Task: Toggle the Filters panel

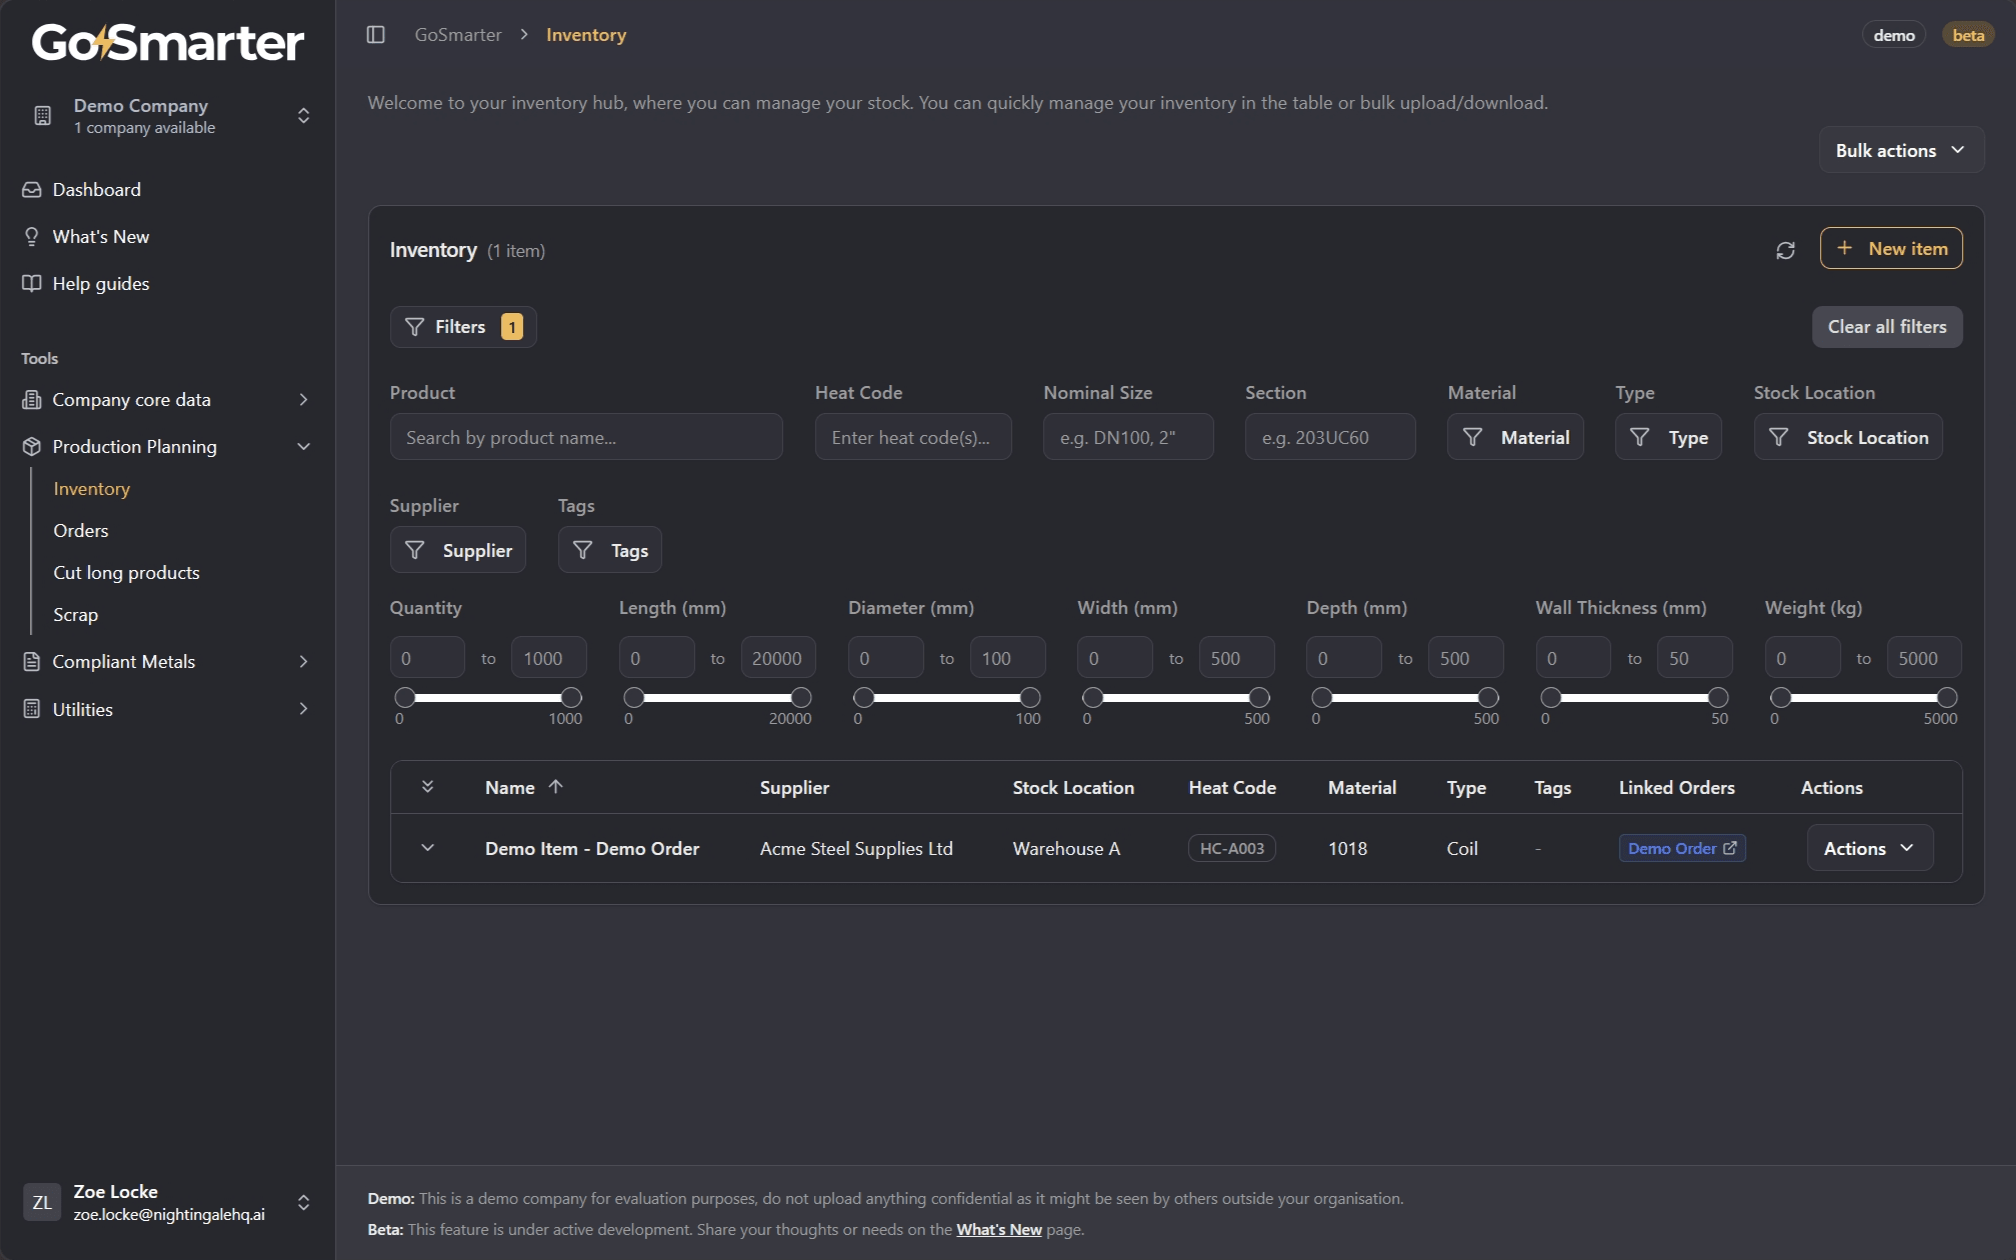Action: pyautogui.click(x=463, y=327)
